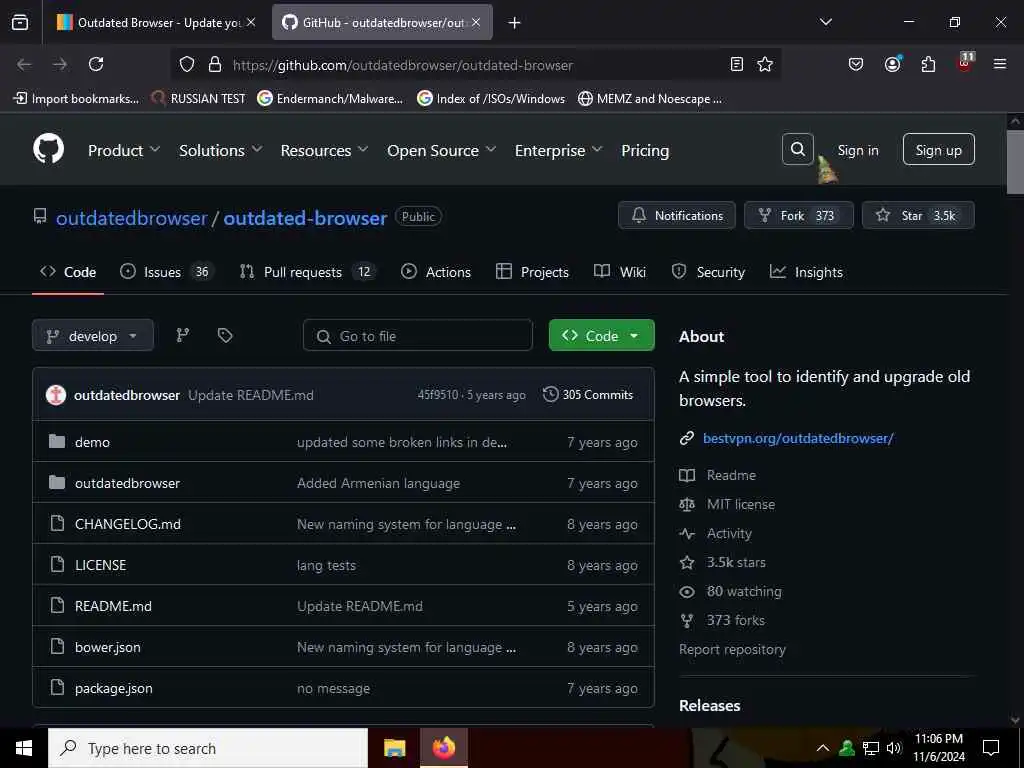Click the browser address bar URL
Image resolution: width=1024 pixels, height=768 pixels.
tap(402, 65)
